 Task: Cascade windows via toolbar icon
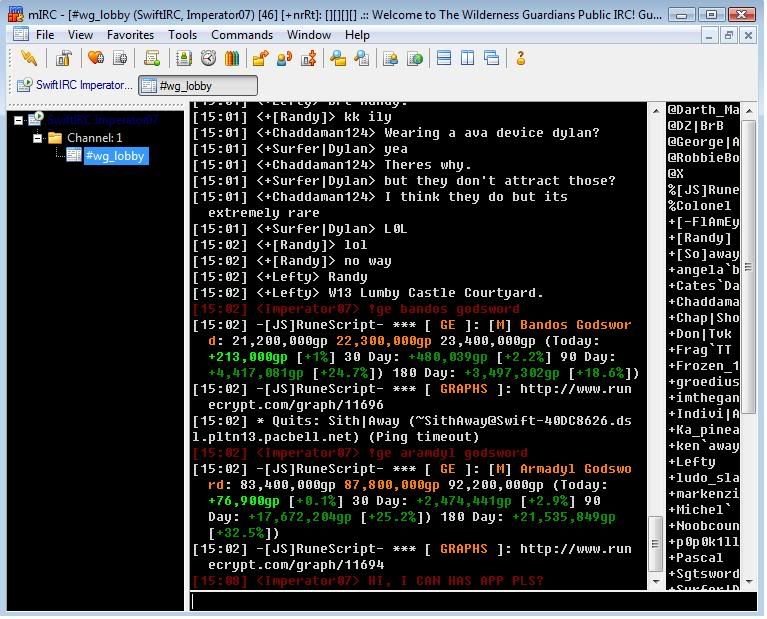click(492, 58)
